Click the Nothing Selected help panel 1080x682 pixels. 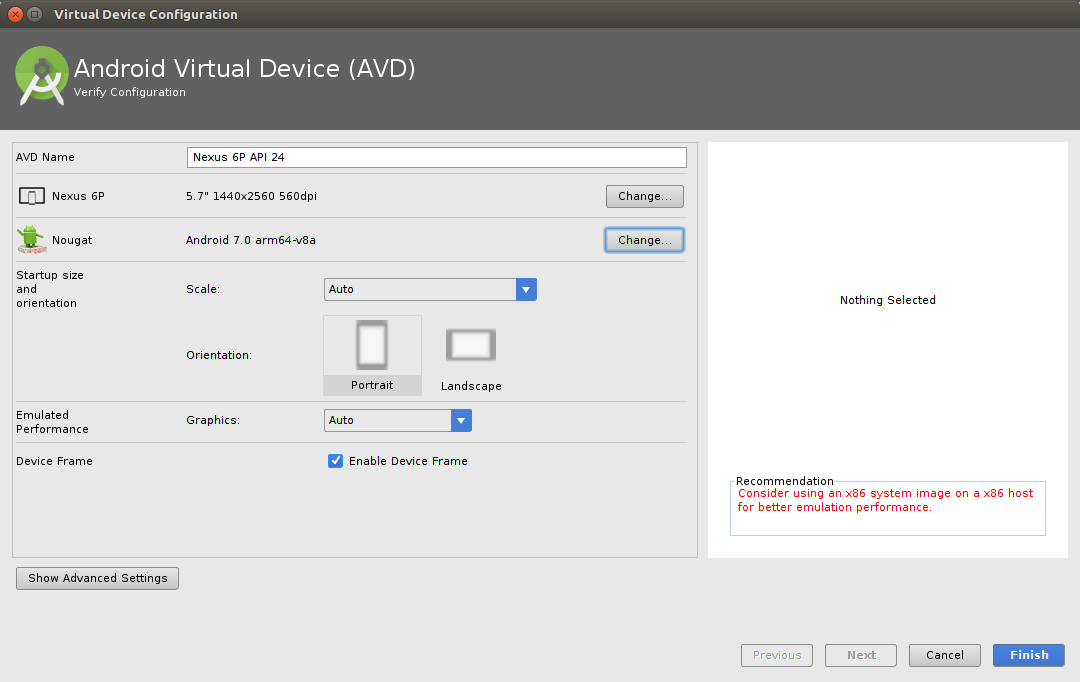(x=887, y=300)
